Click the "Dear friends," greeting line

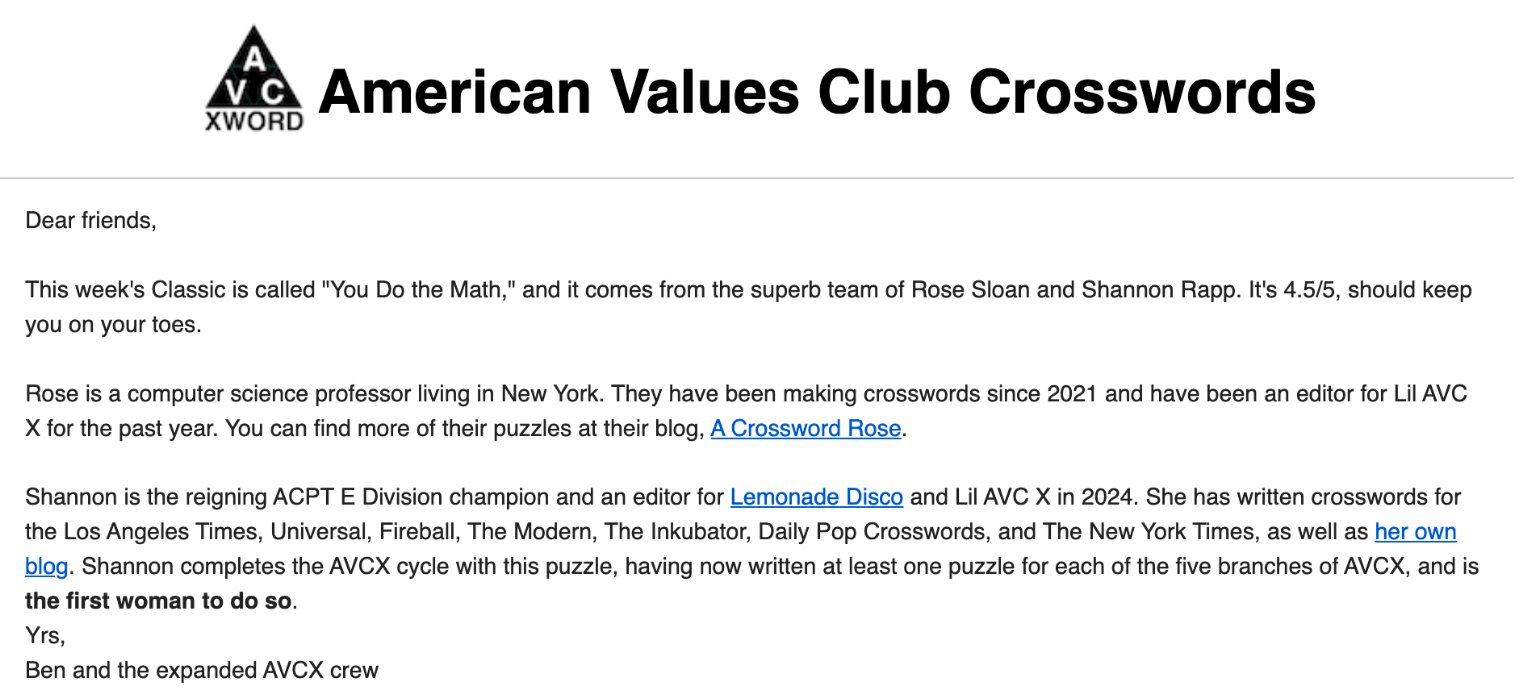point(91,220)
